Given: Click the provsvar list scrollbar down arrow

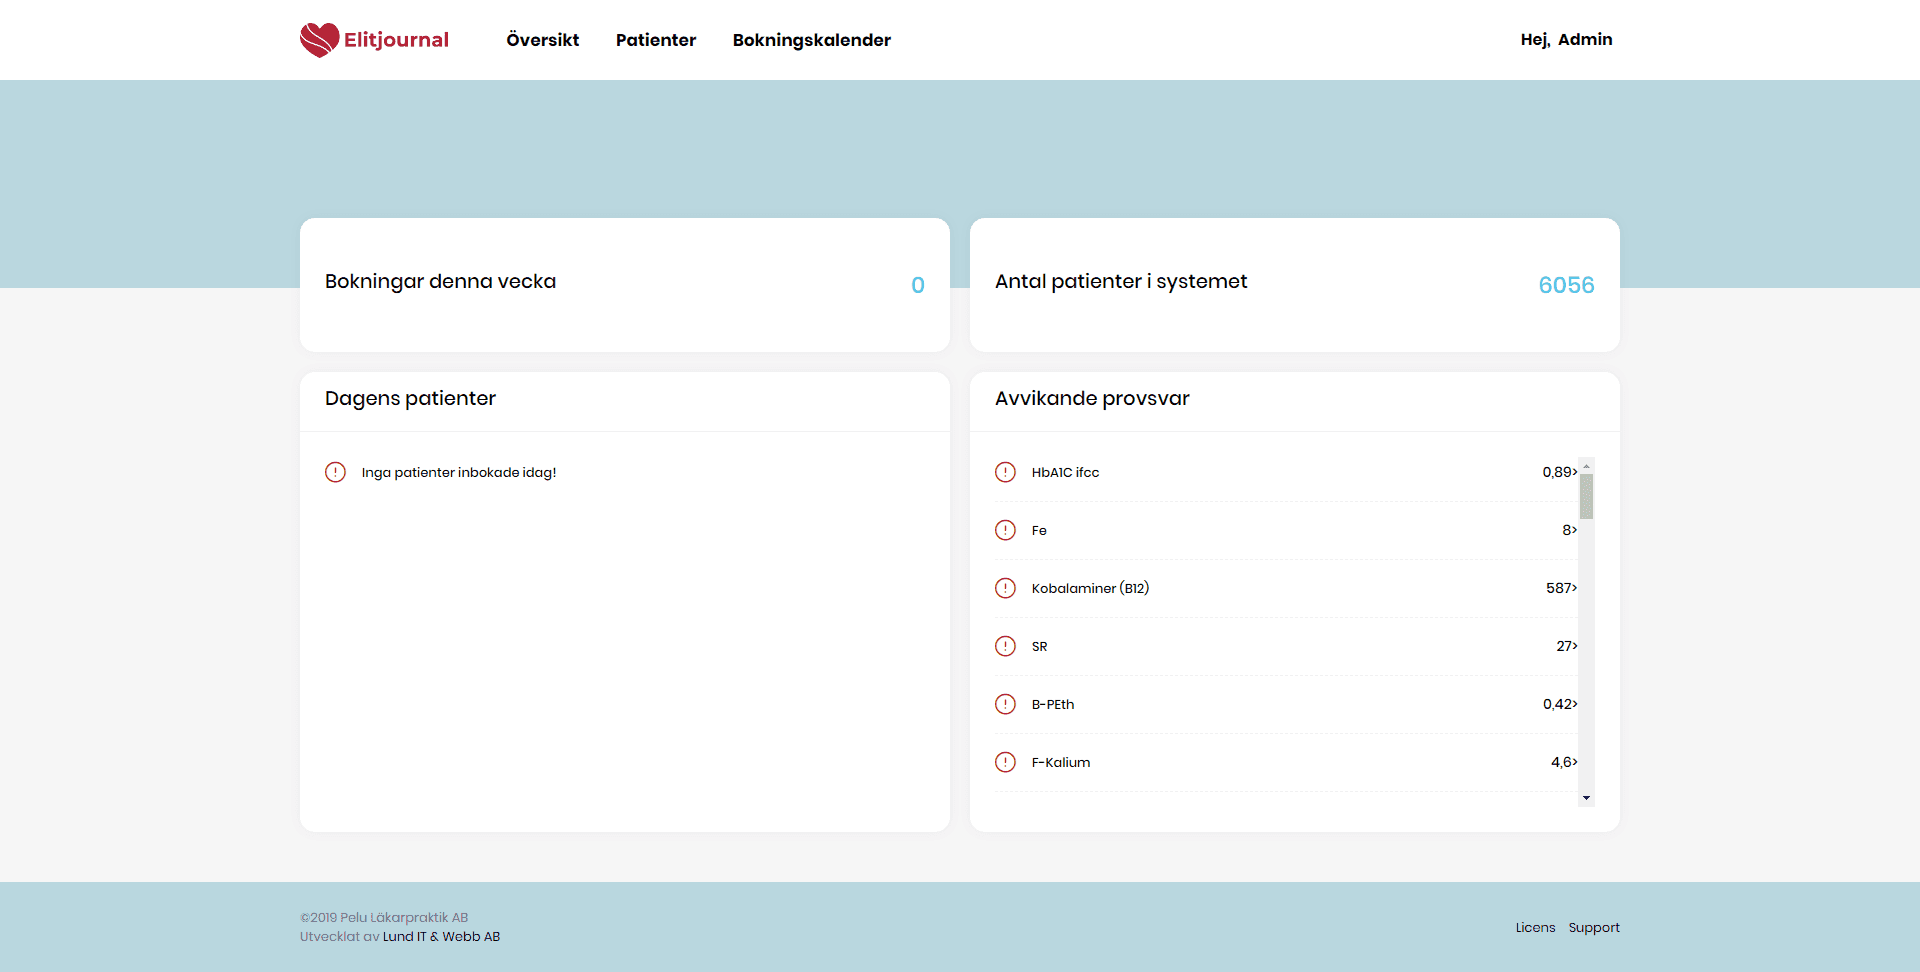Looking at the screenshot, I should [x=1587, y=798].
